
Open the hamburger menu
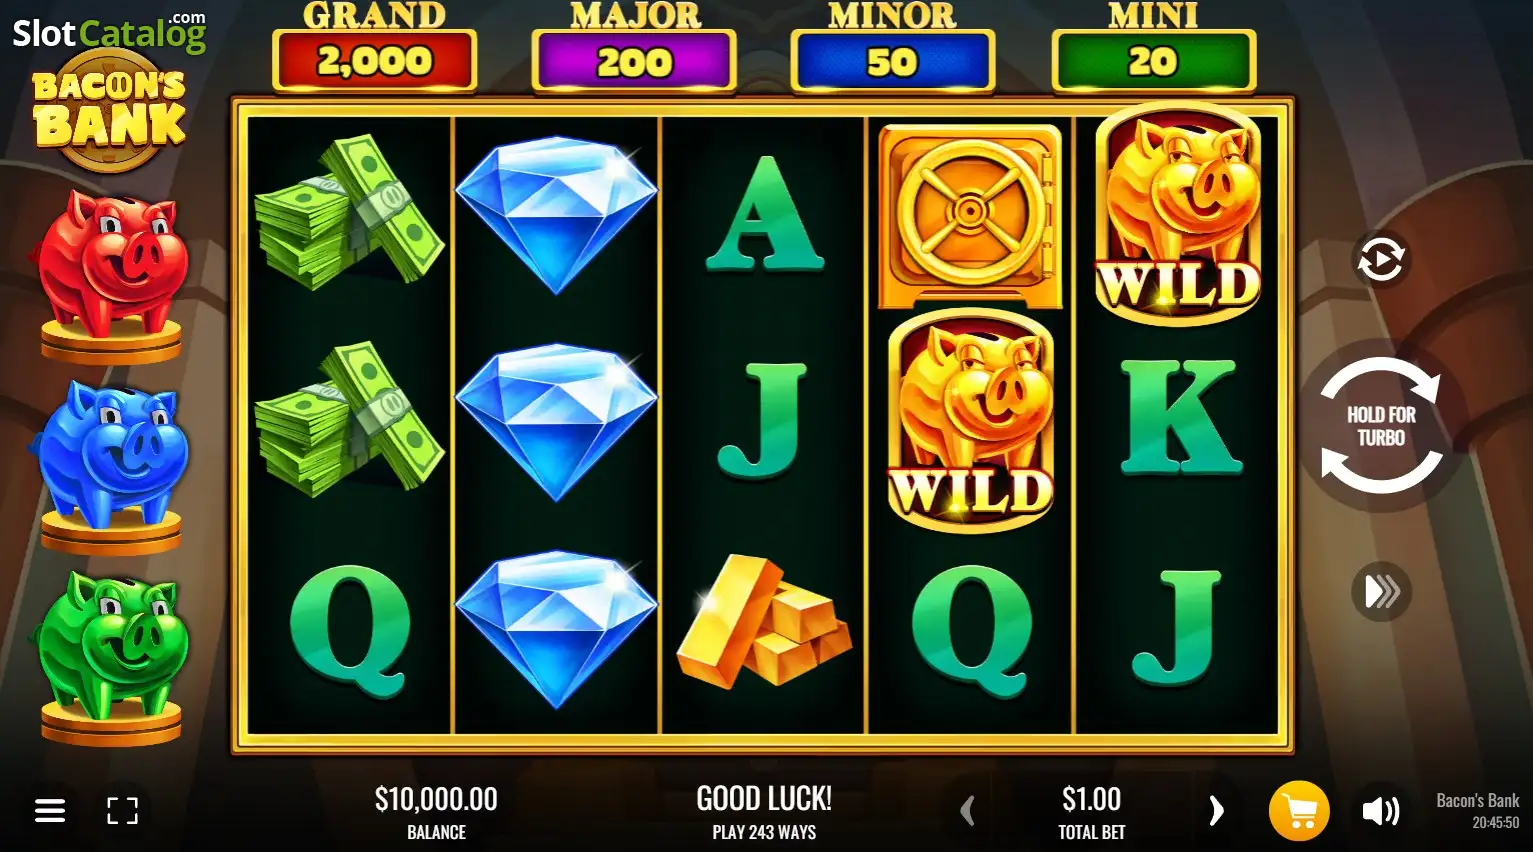[50, 811]
